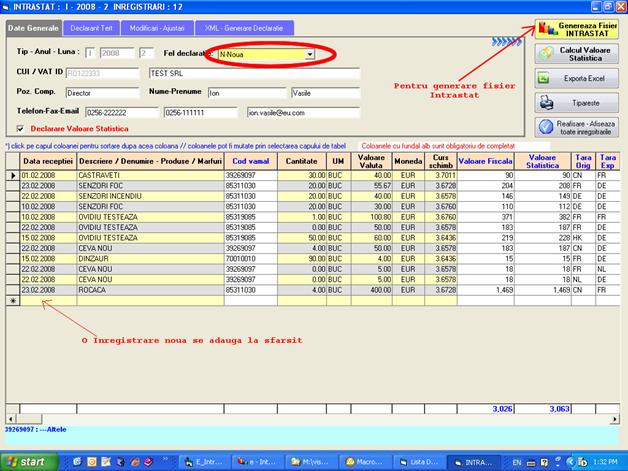Sort by Cod vamal column header

pos(250,161)
